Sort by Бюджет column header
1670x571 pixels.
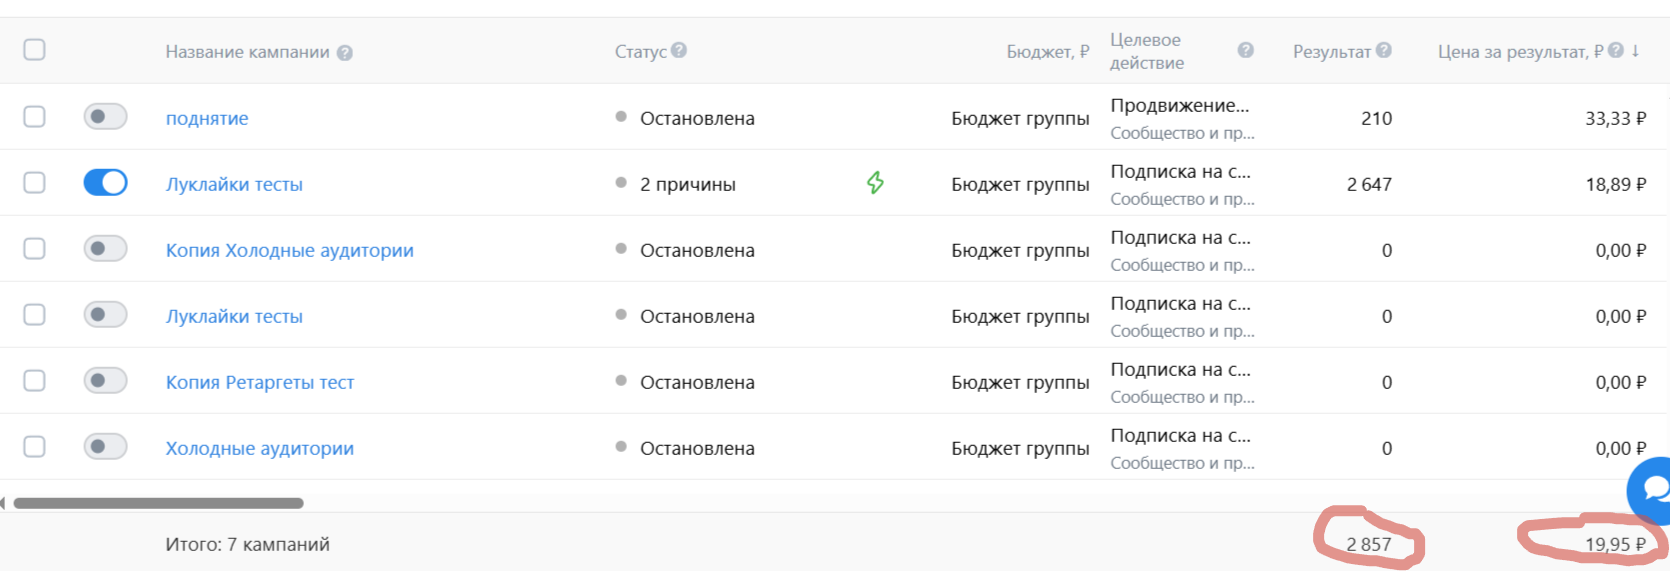tap(1047, 52)
